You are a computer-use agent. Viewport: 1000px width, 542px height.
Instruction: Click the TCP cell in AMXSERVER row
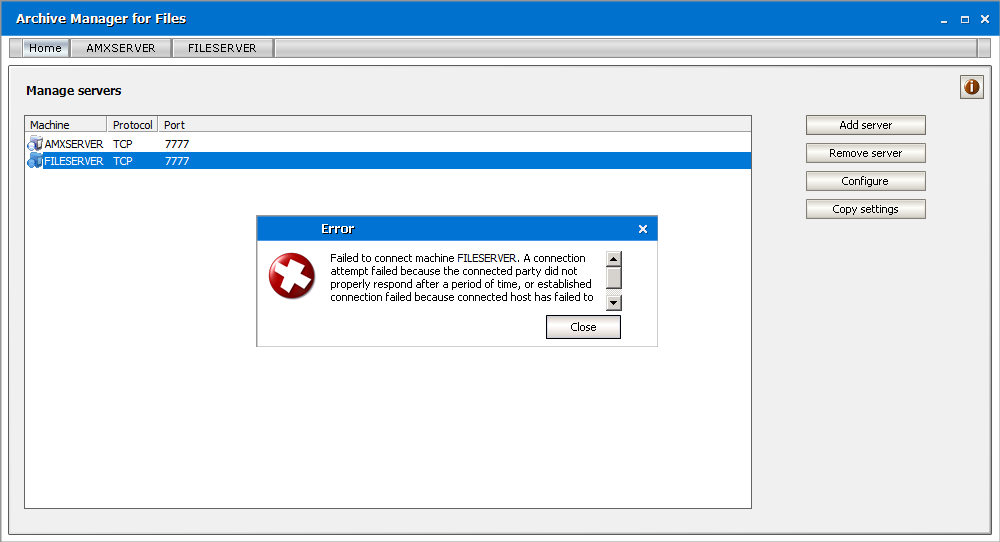pyautogui.click(x=122, y=144)
